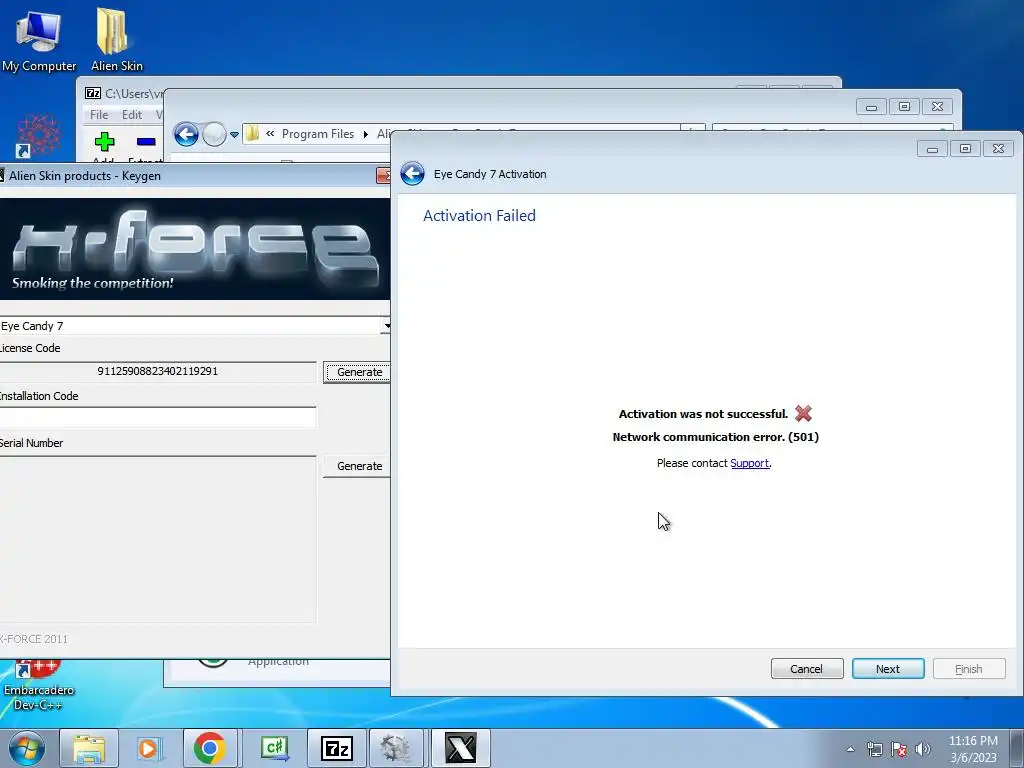Click the back arrow in Eye Candy 7 Activation

click(x=412, y=174)
